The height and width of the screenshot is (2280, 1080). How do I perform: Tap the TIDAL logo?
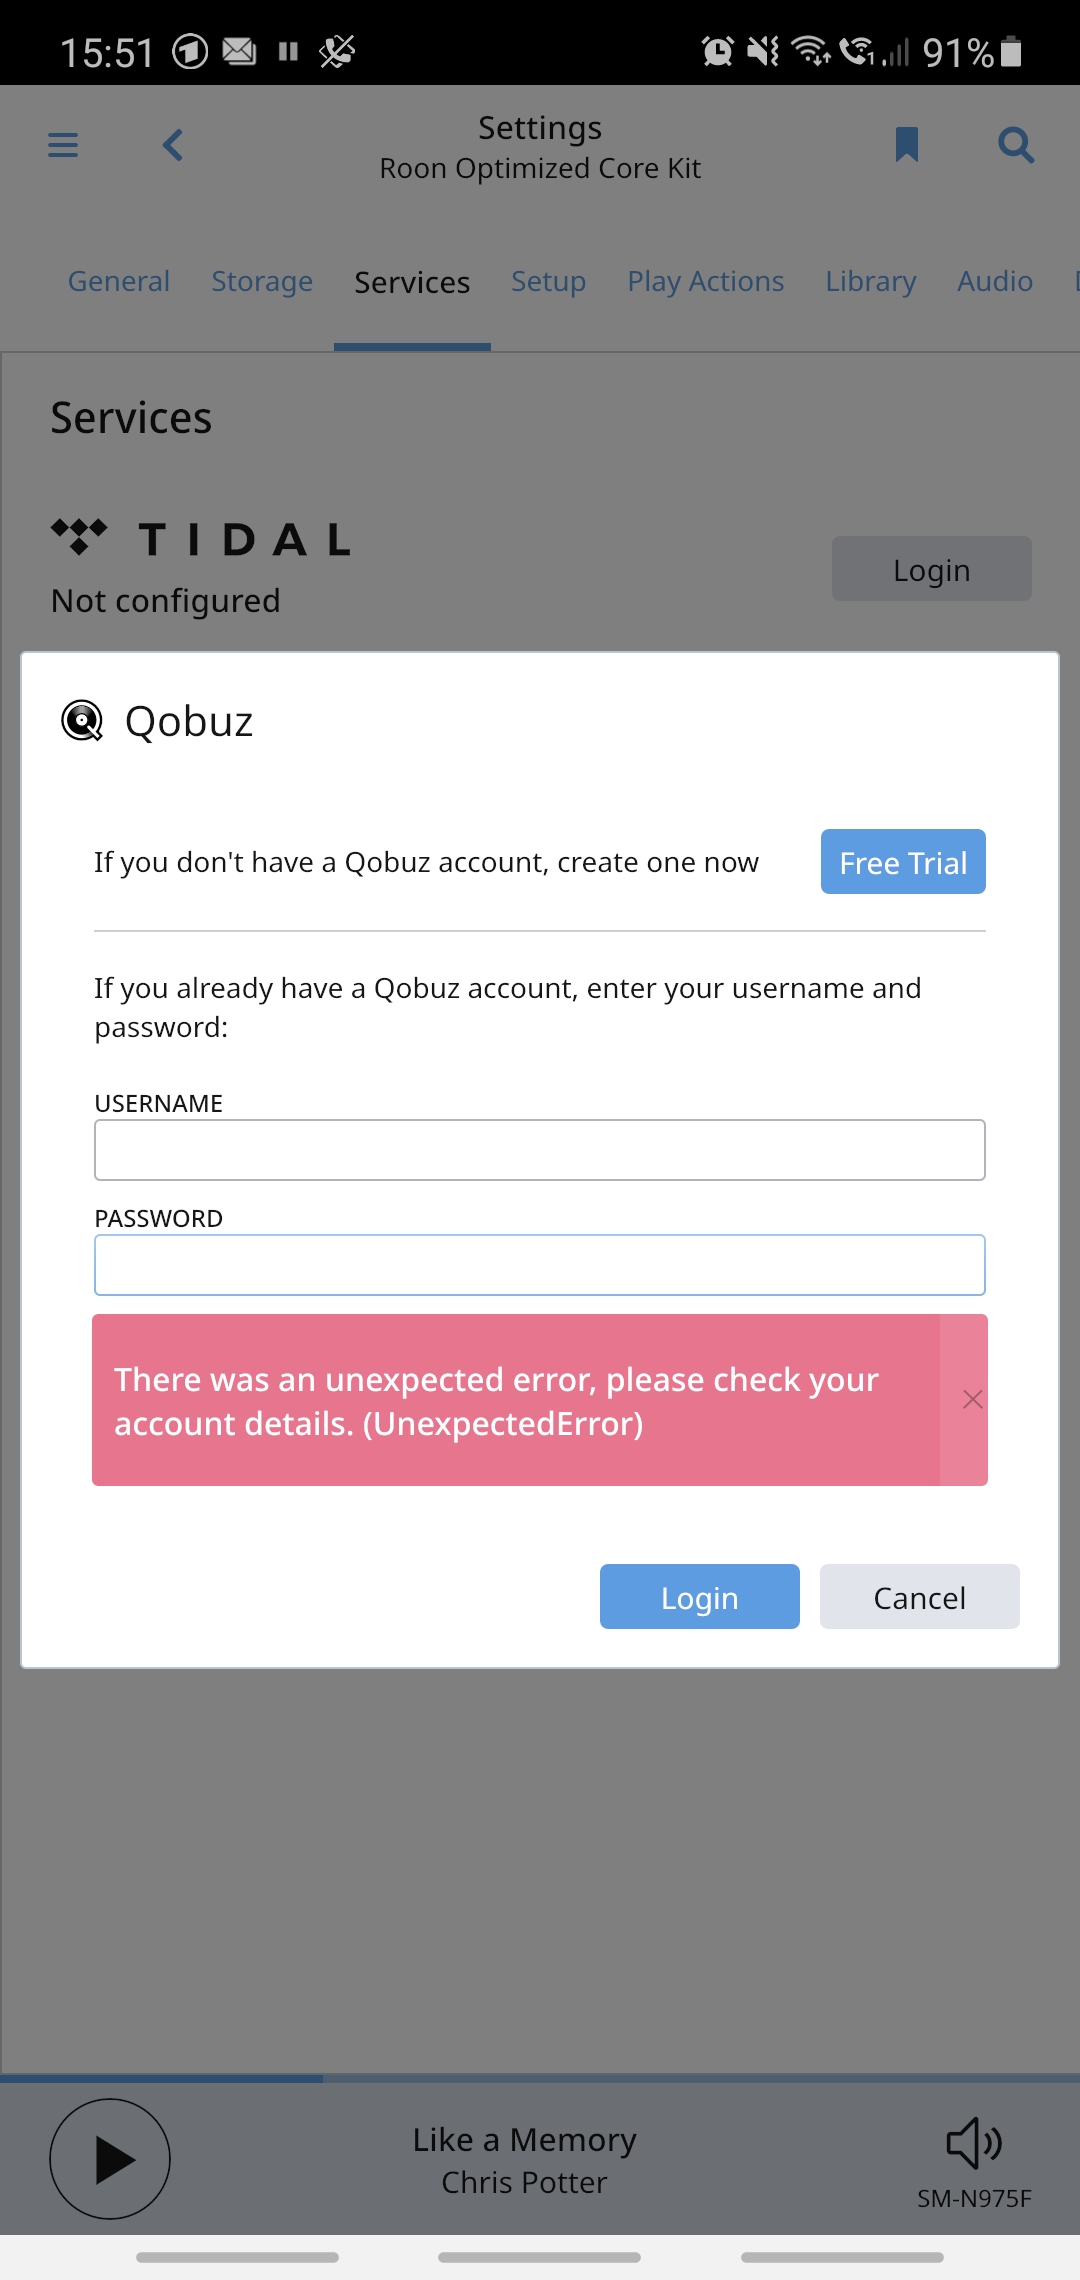(201, 538)
